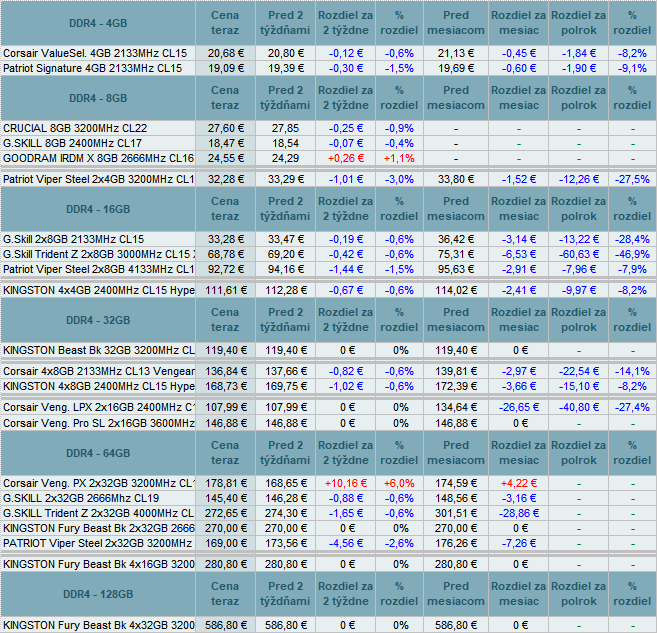657x633 pixels.
Task: Select PATRIOT Viper Steel 2x32GB 3200MHz row
Action: click(97, 543)
